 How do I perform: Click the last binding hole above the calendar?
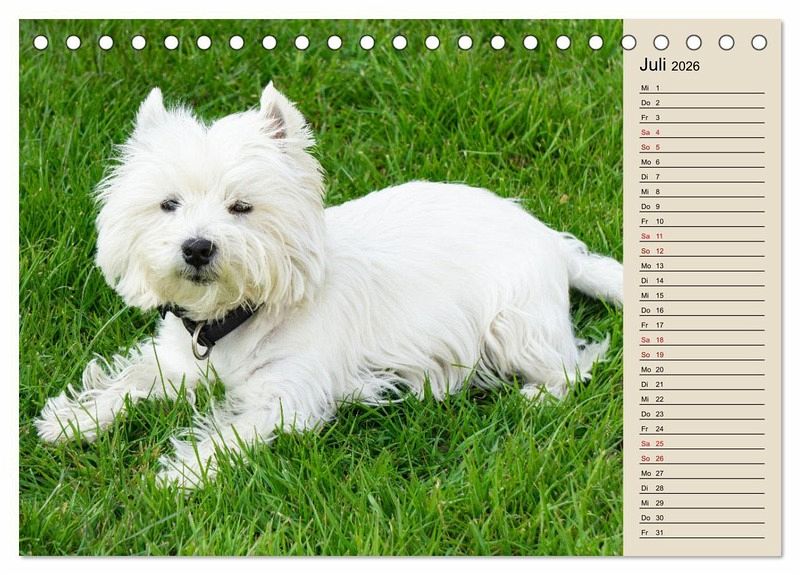tap(759, 42)
